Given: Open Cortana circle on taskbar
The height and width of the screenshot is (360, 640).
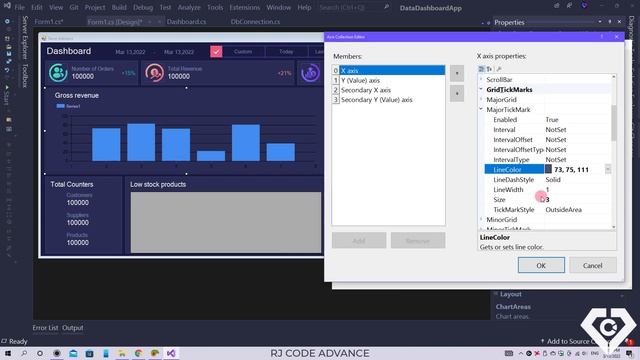Looking at the screenshot, I should coord(40,353).
